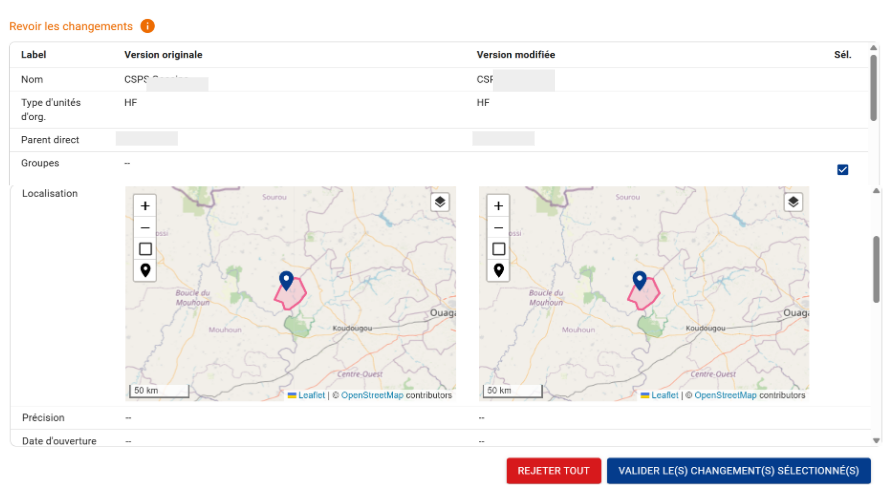Click the orange info icon beside Revoir les changements
The image size is (892, 493).
point(147,26)
